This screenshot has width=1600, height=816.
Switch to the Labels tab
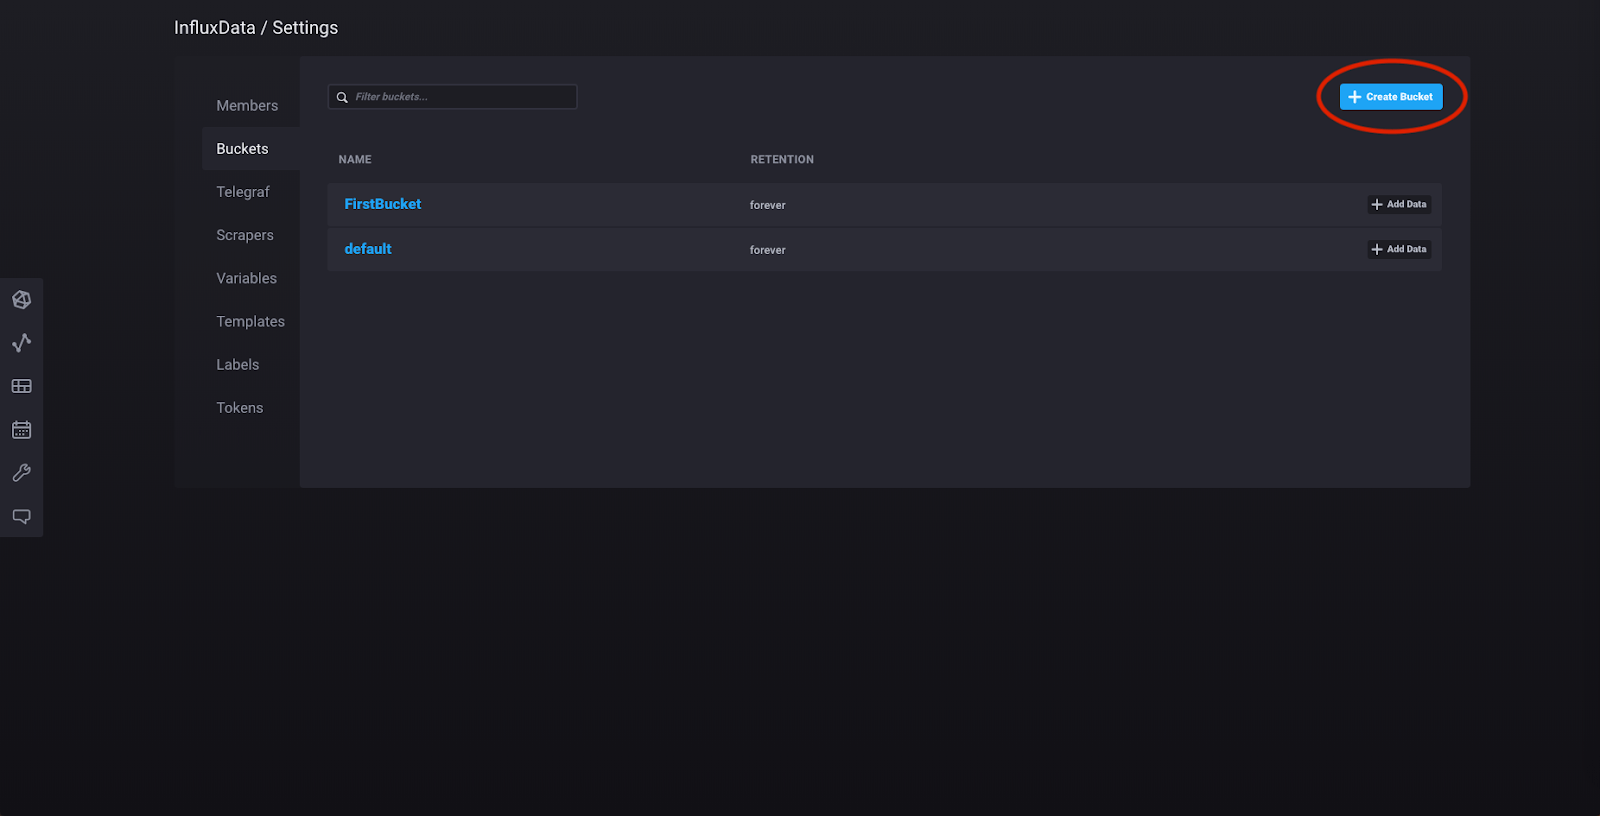pyautogui.click(x=238, y=365)
